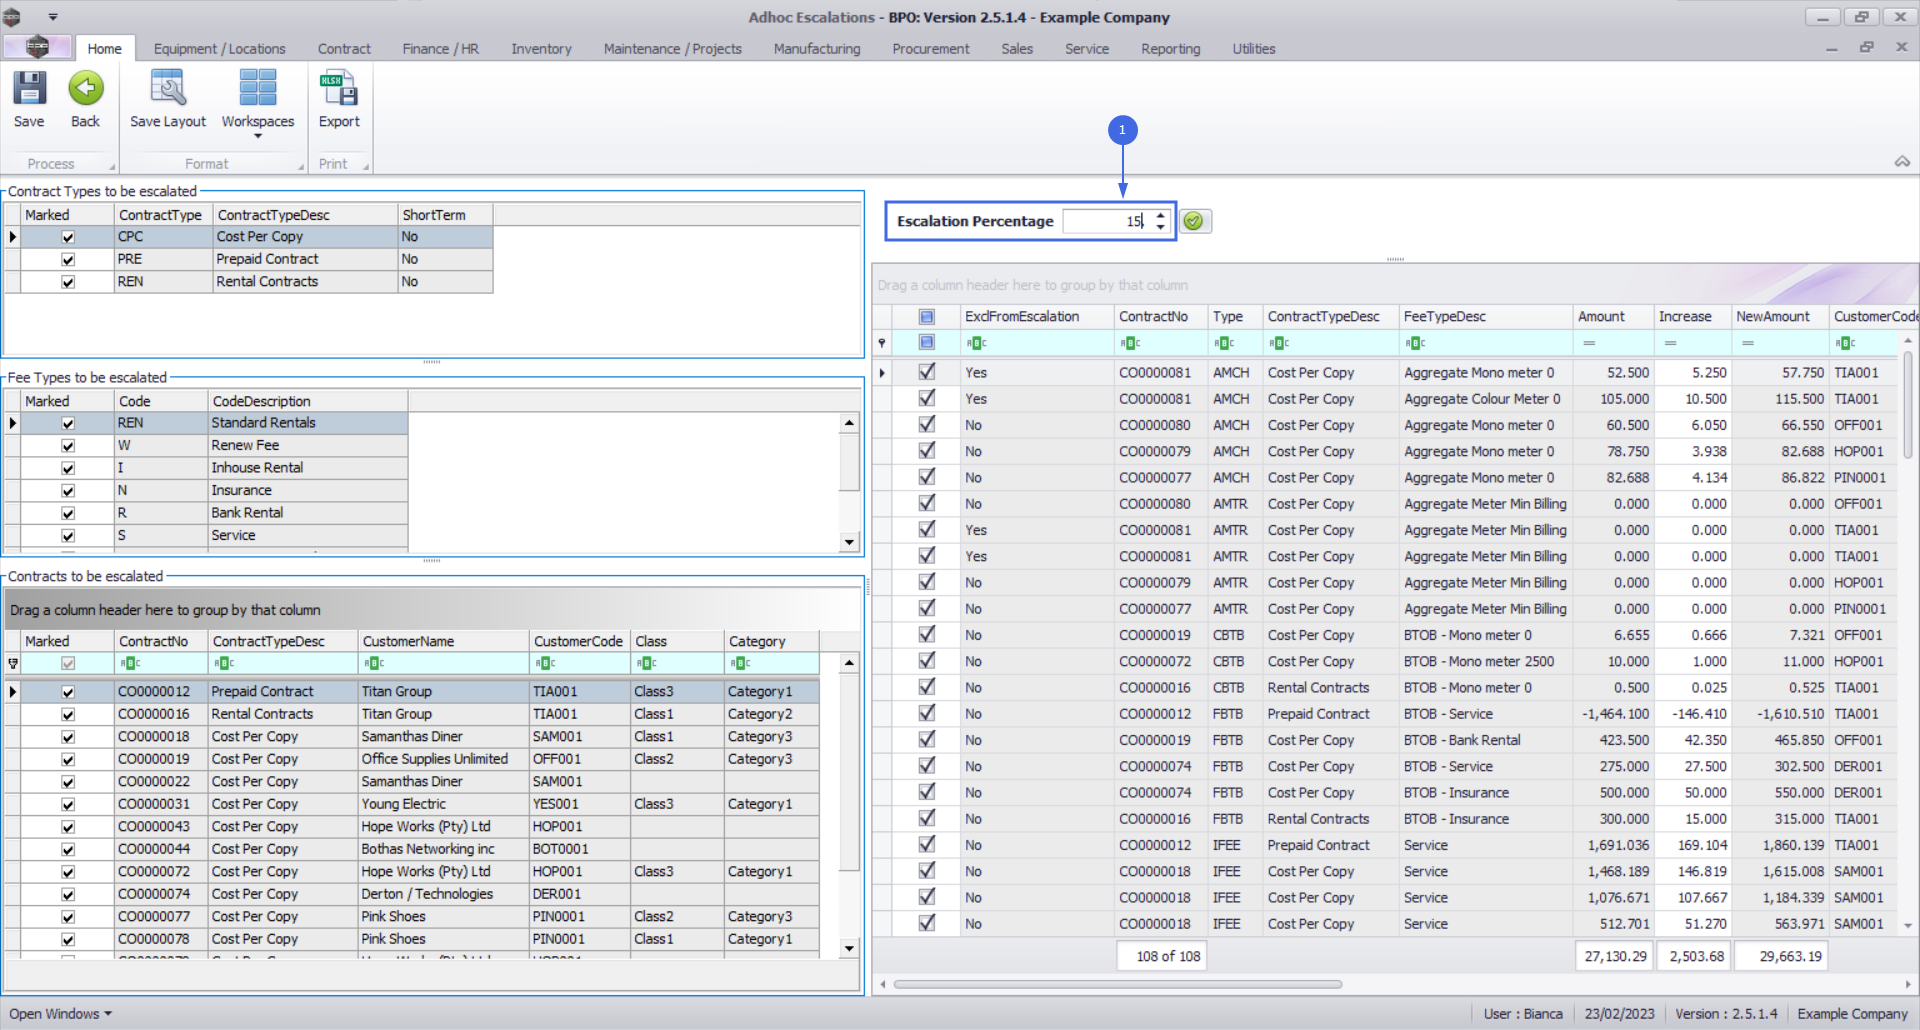
Task: Sort by the NewAmount column header
Action: [x=1772, y=316]
